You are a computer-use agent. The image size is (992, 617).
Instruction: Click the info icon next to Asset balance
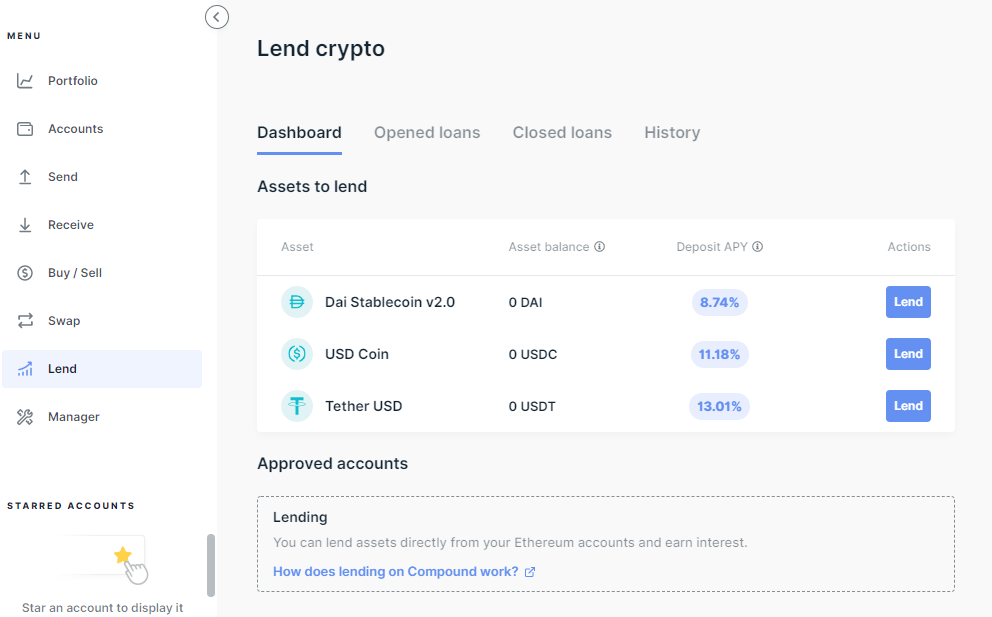599,246
